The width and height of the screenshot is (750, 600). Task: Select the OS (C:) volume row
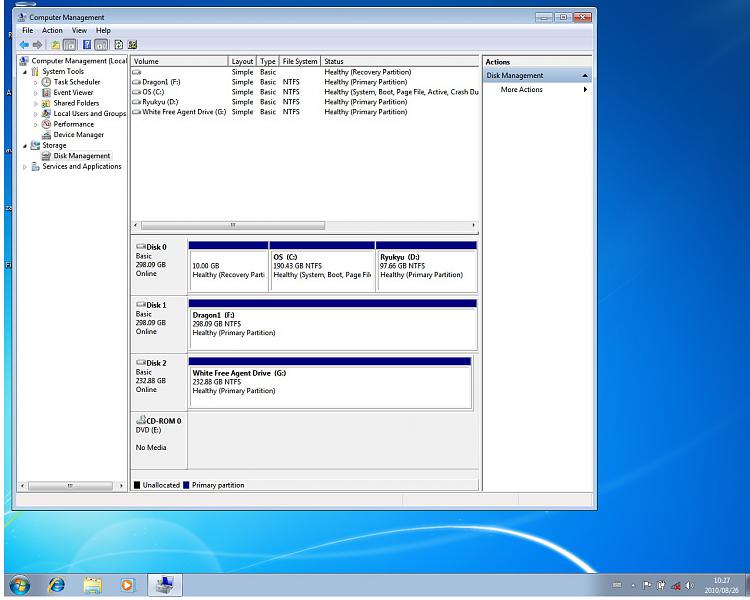305,92
